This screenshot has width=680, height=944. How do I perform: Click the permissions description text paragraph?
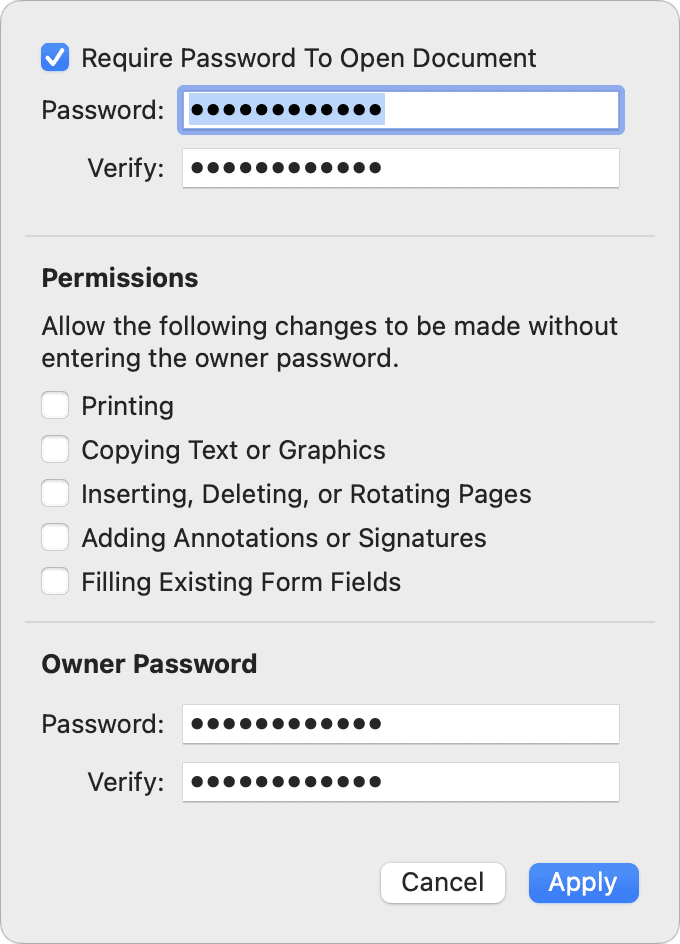click(330, 342)
